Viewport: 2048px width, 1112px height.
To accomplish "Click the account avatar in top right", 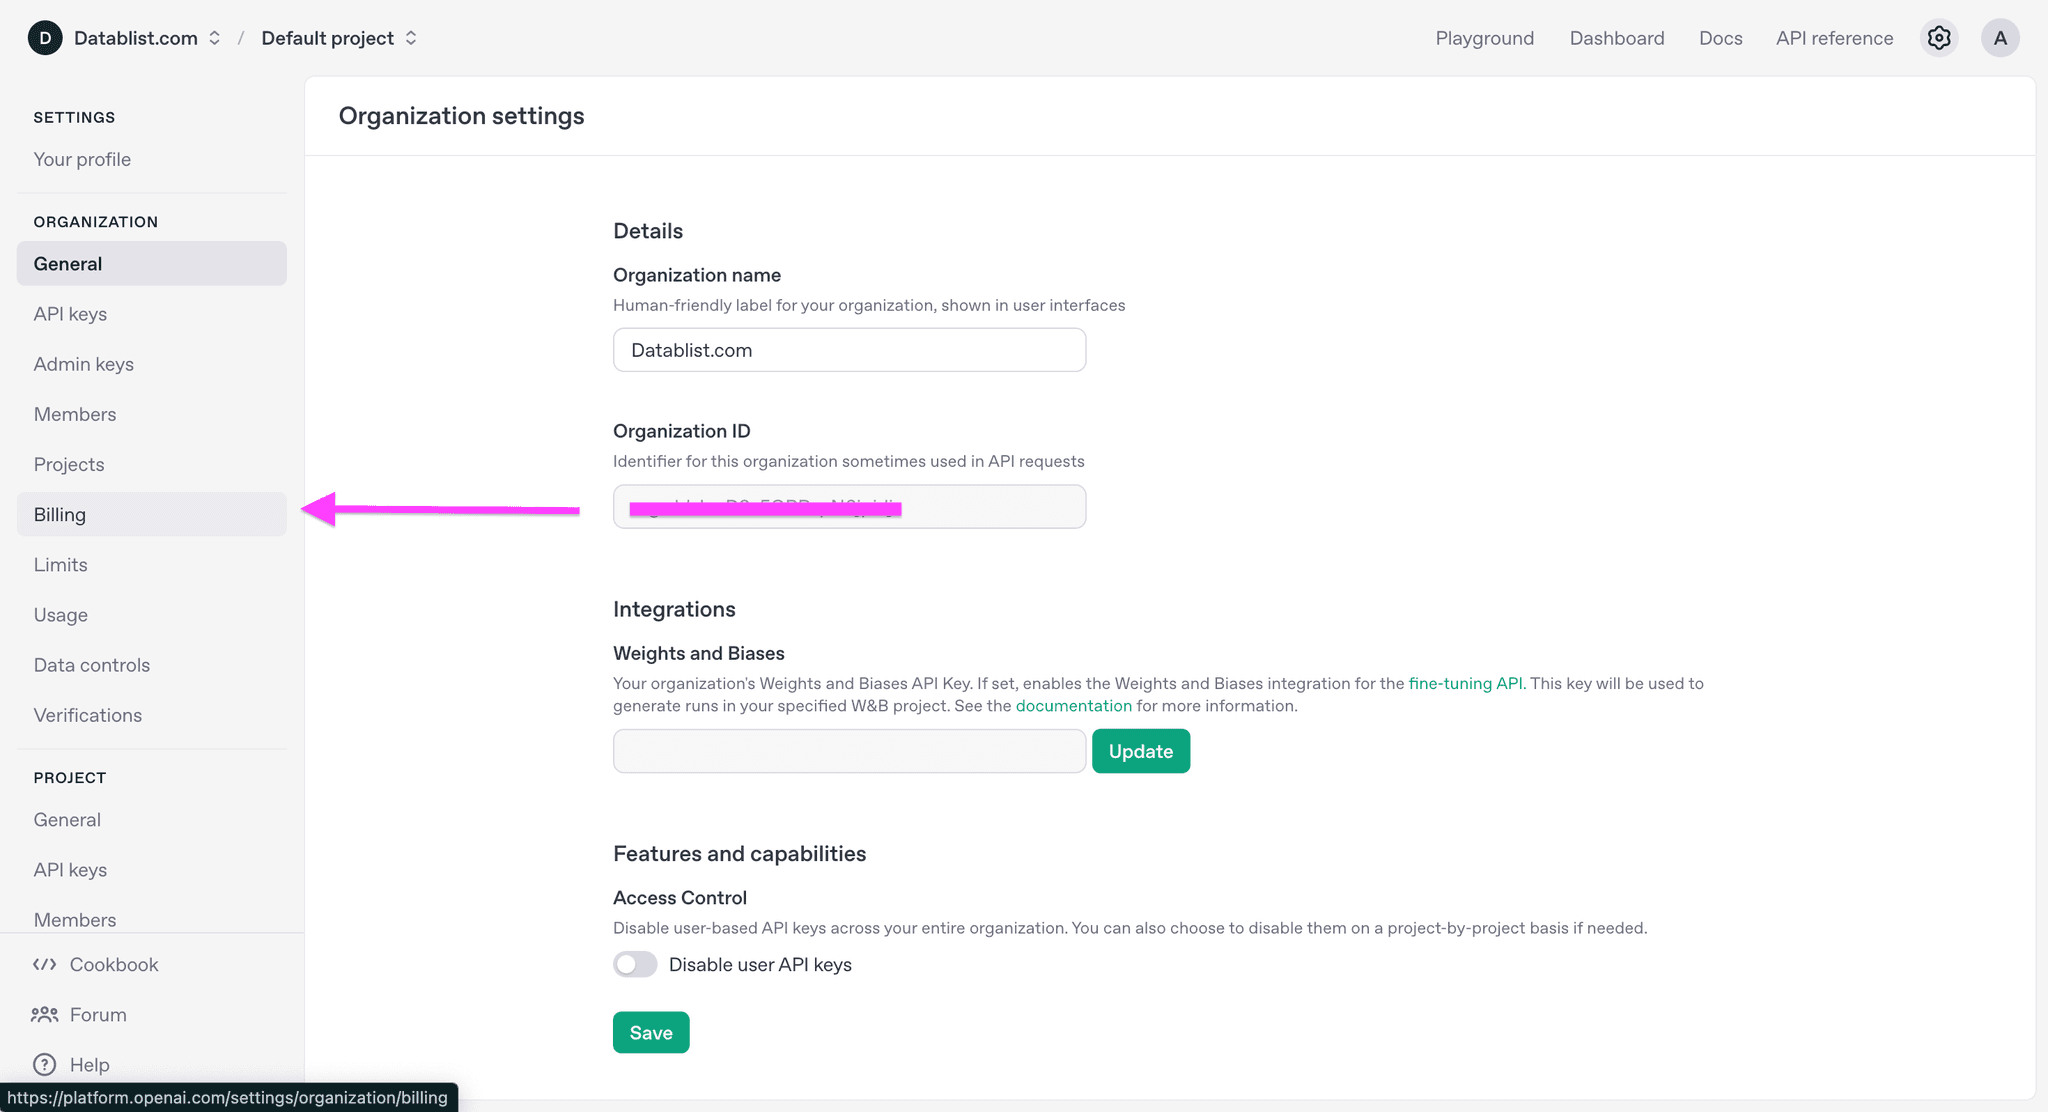I will coord(2000,37).
